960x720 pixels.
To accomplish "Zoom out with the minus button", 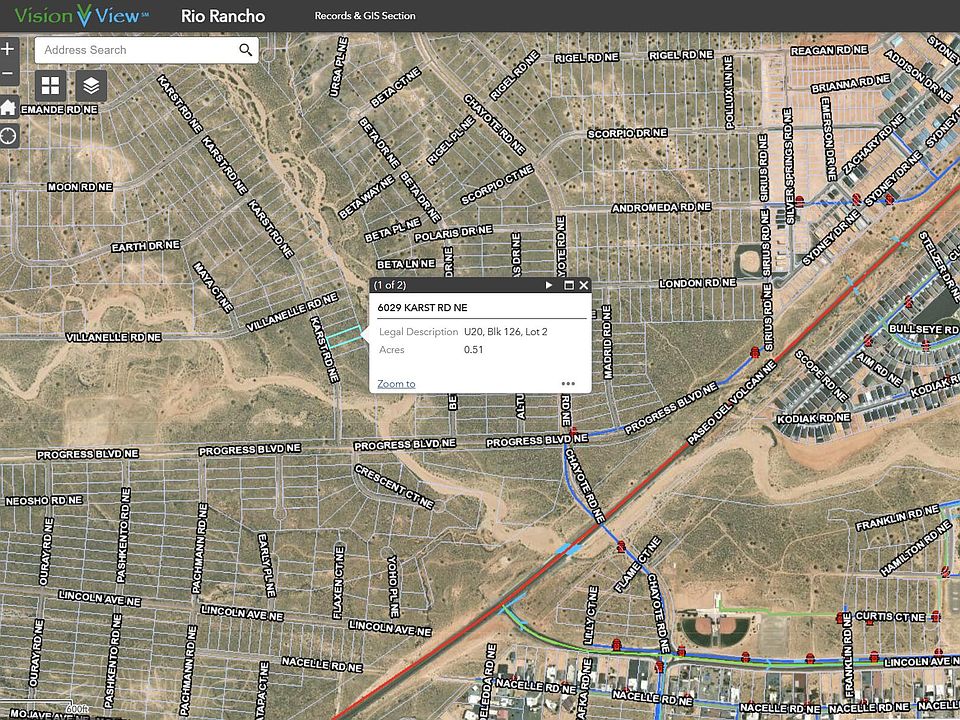I will [x=8, y=73].
